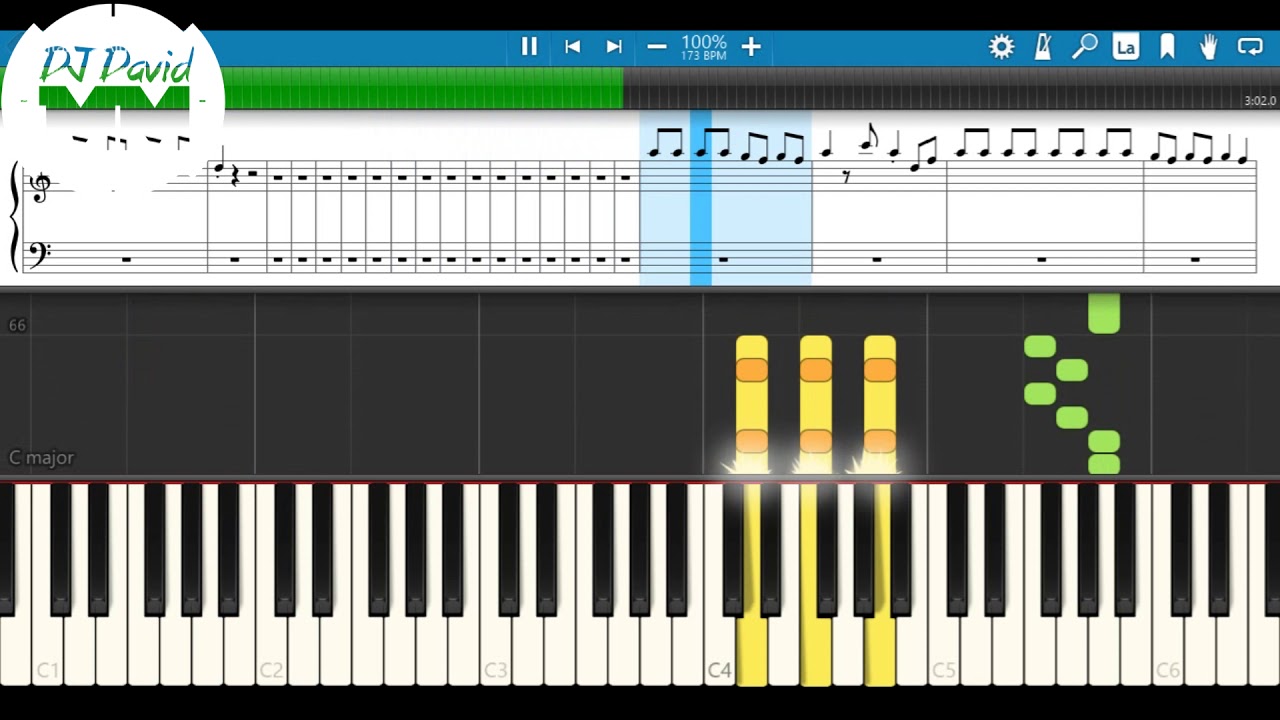The height and width of the screenshot is (720, 1280).
Task: Open the C major key label
Action: 41,457
